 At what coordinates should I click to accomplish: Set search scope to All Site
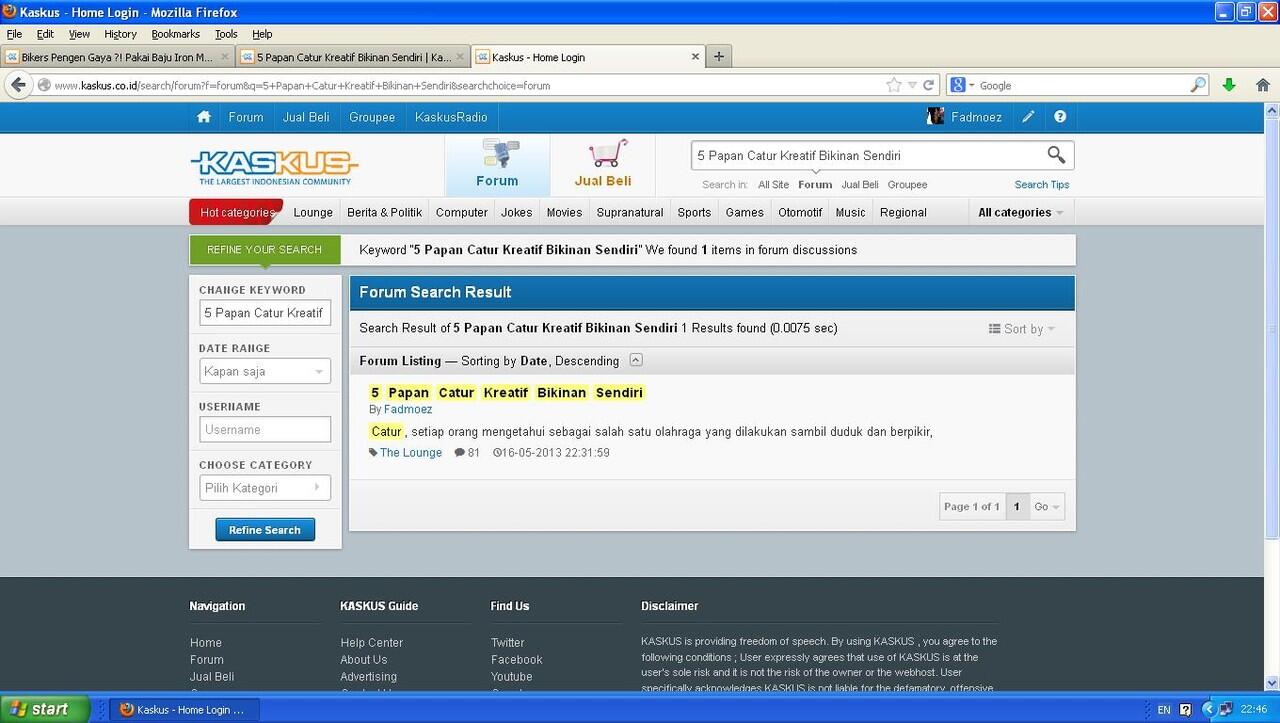pyautogui.click(x=773, y=184)
